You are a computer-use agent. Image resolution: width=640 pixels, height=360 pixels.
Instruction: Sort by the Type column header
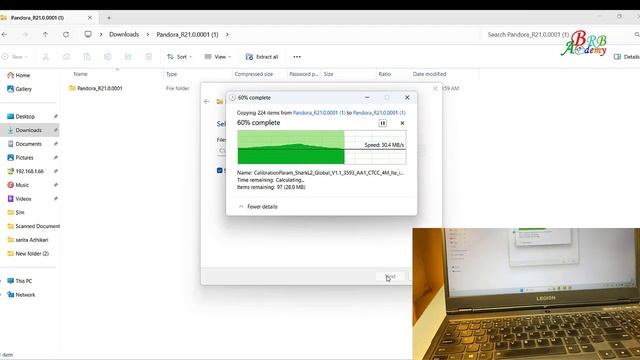[171, 74]
